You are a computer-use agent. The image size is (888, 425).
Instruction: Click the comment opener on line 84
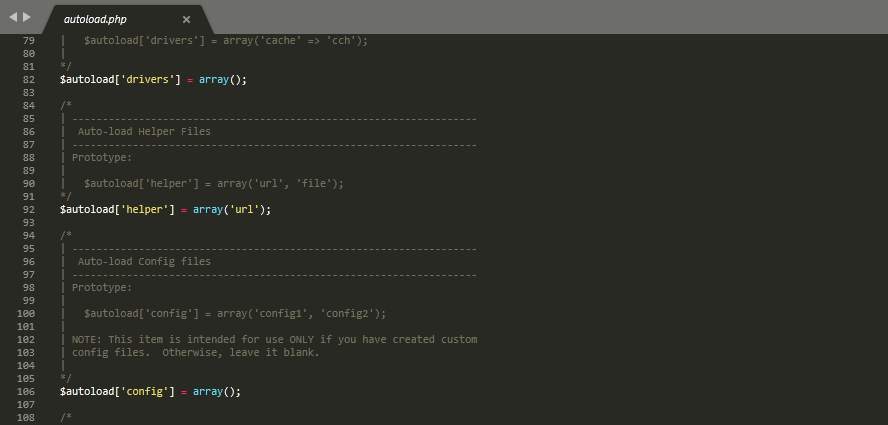pos(65,105)
